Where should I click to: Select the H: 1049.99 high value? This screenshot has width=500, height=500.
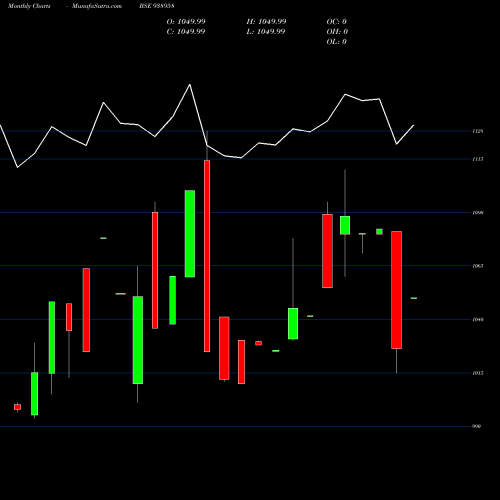coord(266,22)
